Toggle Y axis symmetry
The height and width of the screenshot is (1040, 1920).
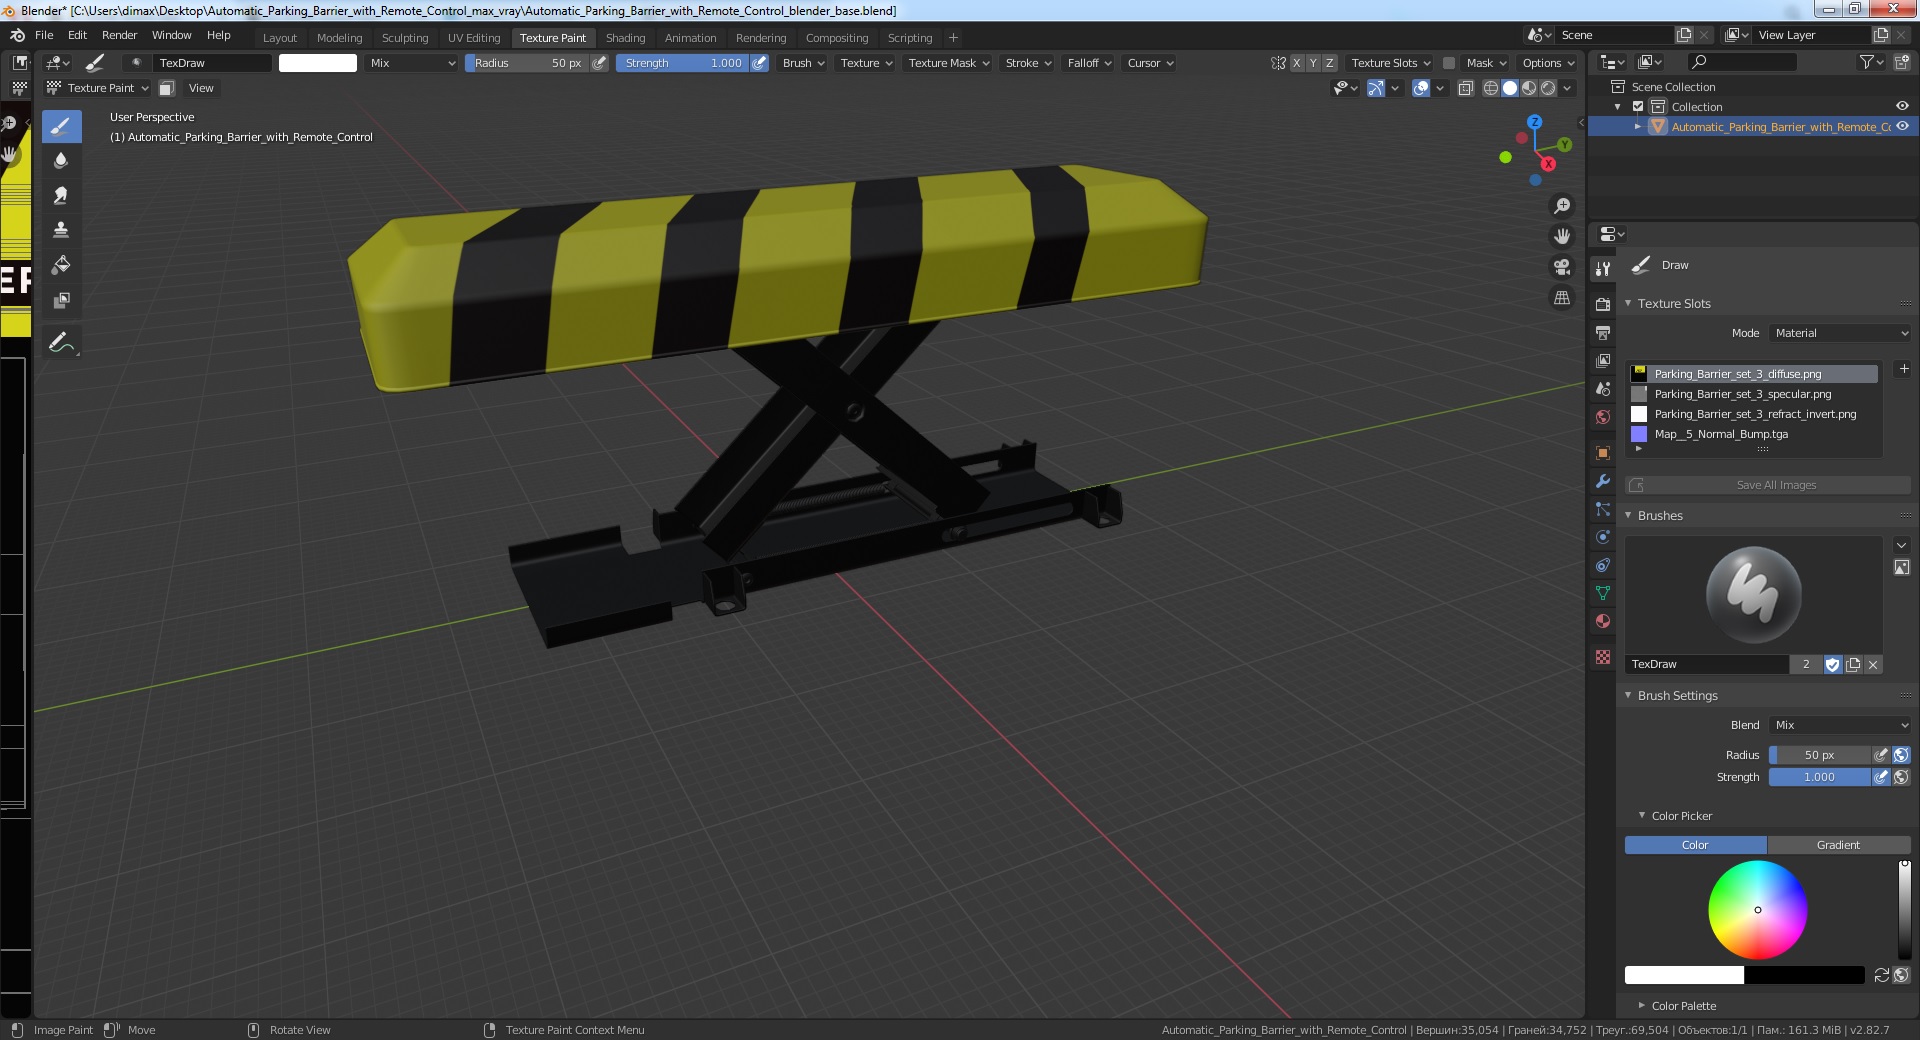(x=1313, y=63)
